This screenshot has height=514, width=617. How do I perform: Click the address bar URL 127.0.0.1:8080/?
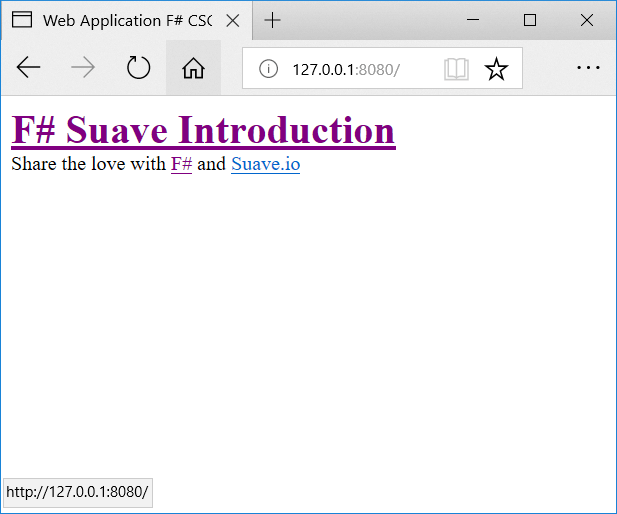click(346, 70)
